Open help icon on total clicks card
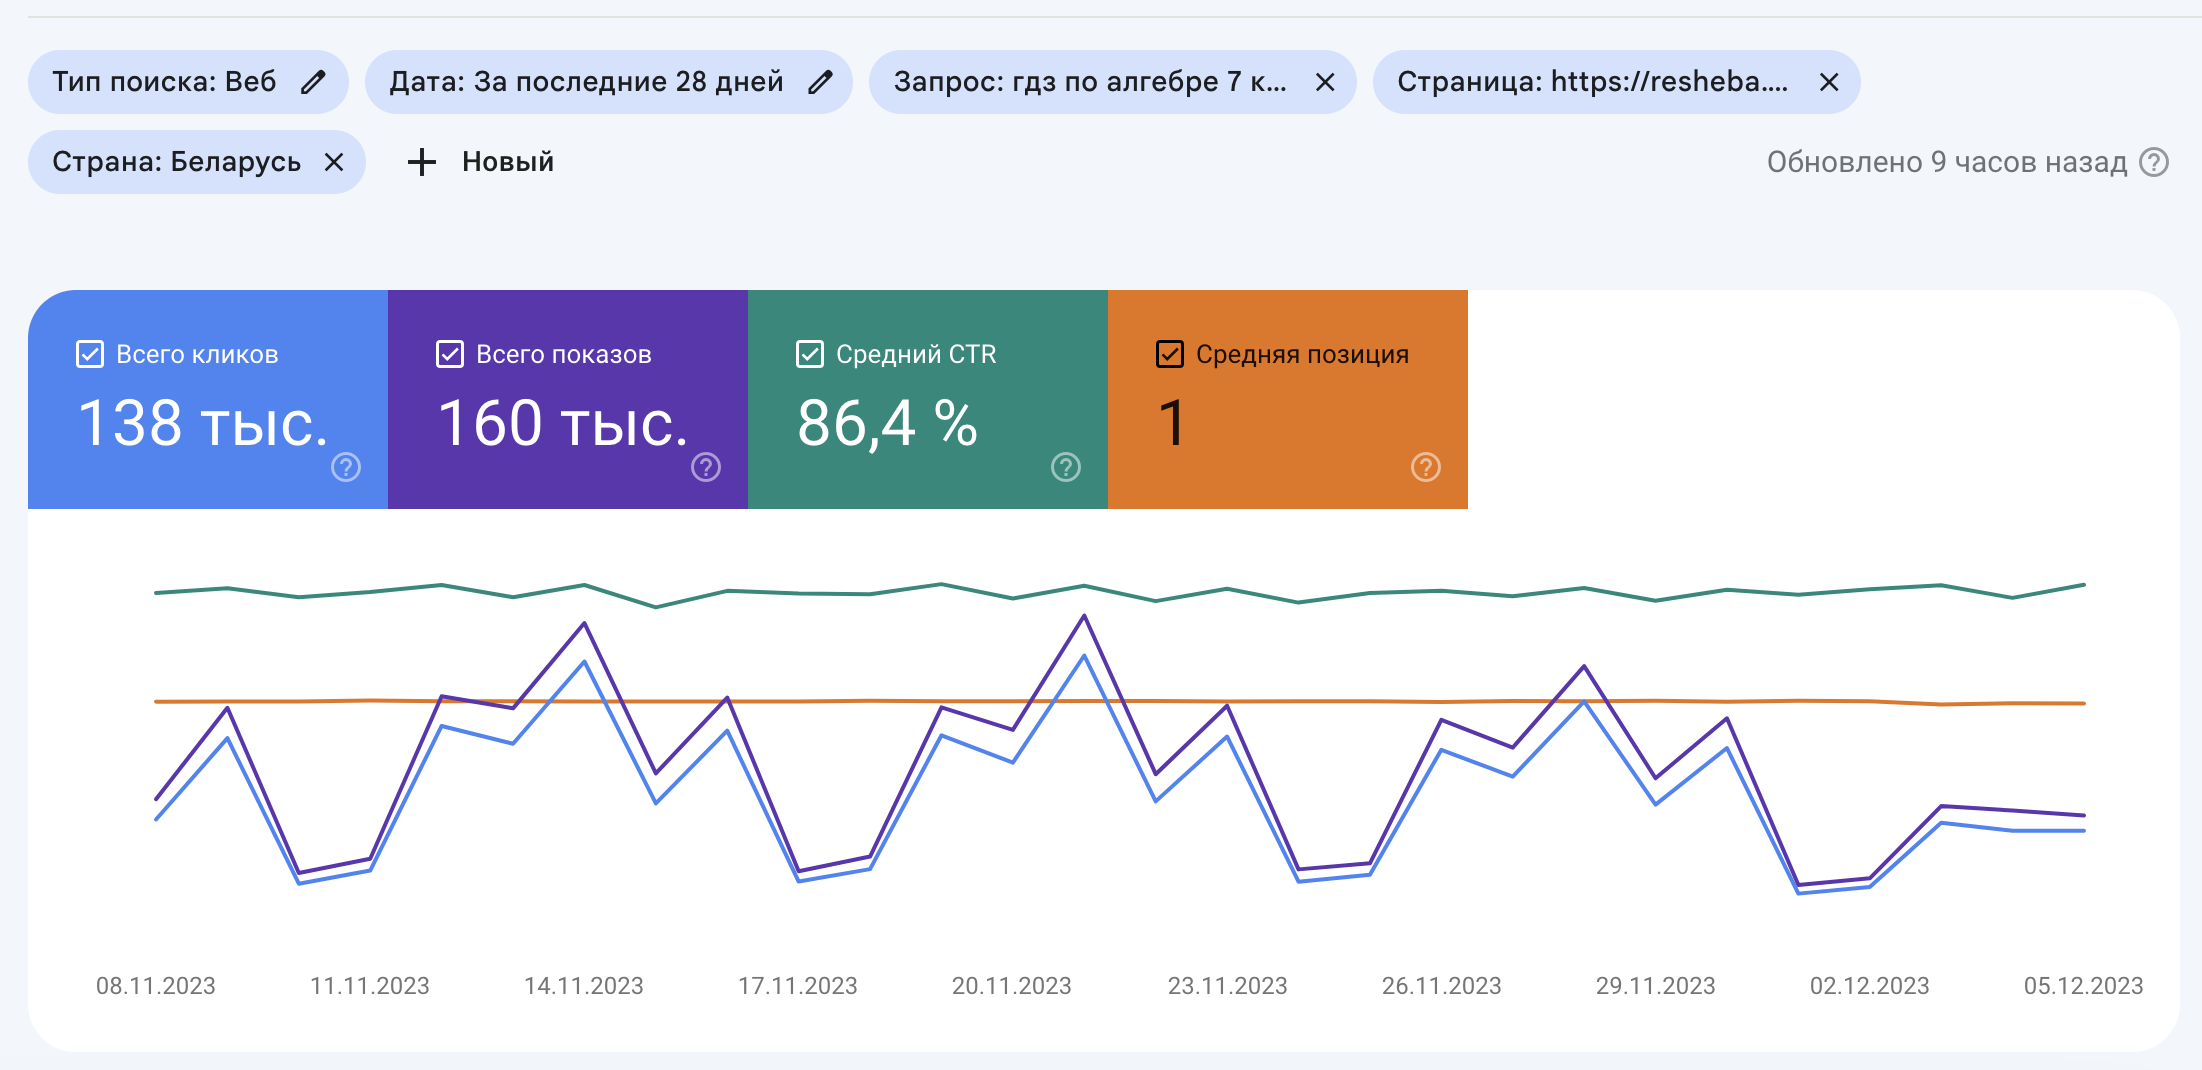Viewport: 2202px width, 1070px height. pos(346,467)
